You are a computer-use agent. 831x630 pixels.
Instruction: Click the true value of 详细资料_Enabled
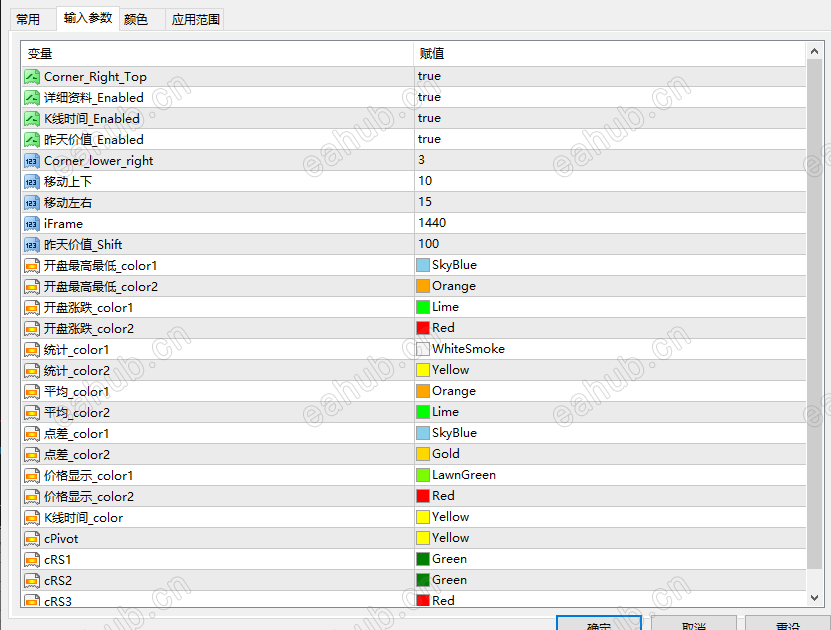(429, 97)
